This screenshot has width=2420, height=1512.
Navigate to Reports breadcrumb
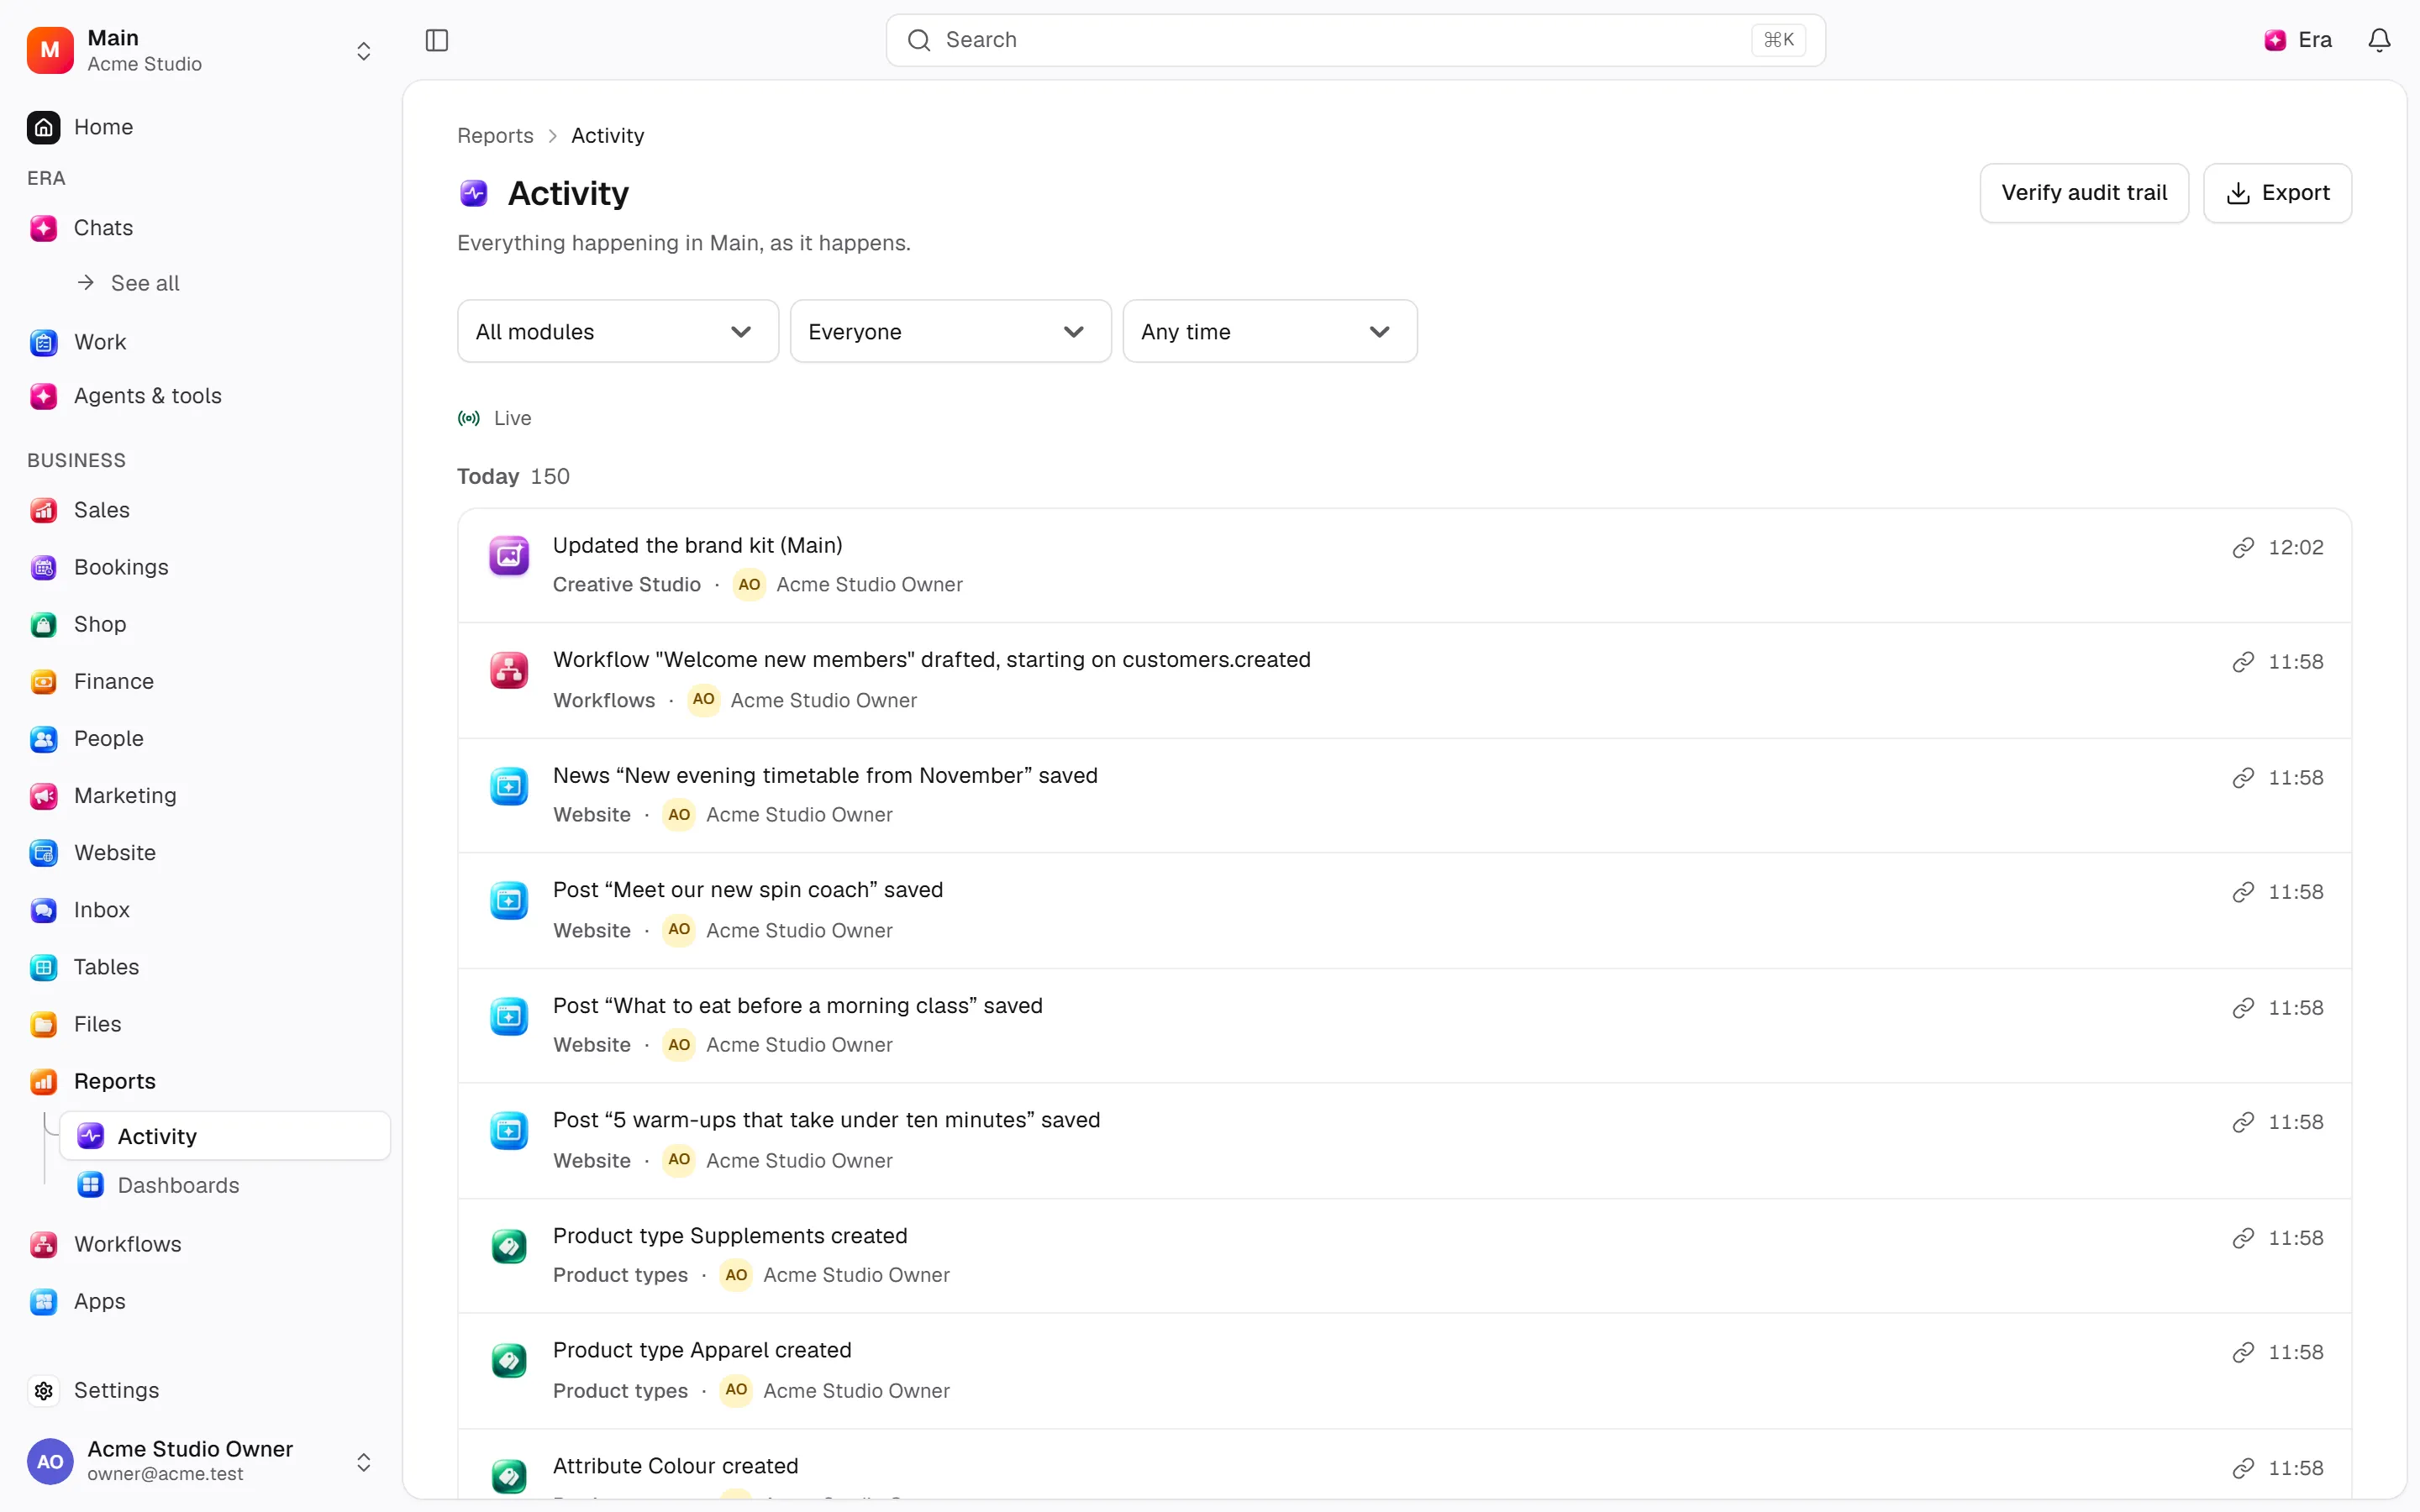tap(495, 136)
